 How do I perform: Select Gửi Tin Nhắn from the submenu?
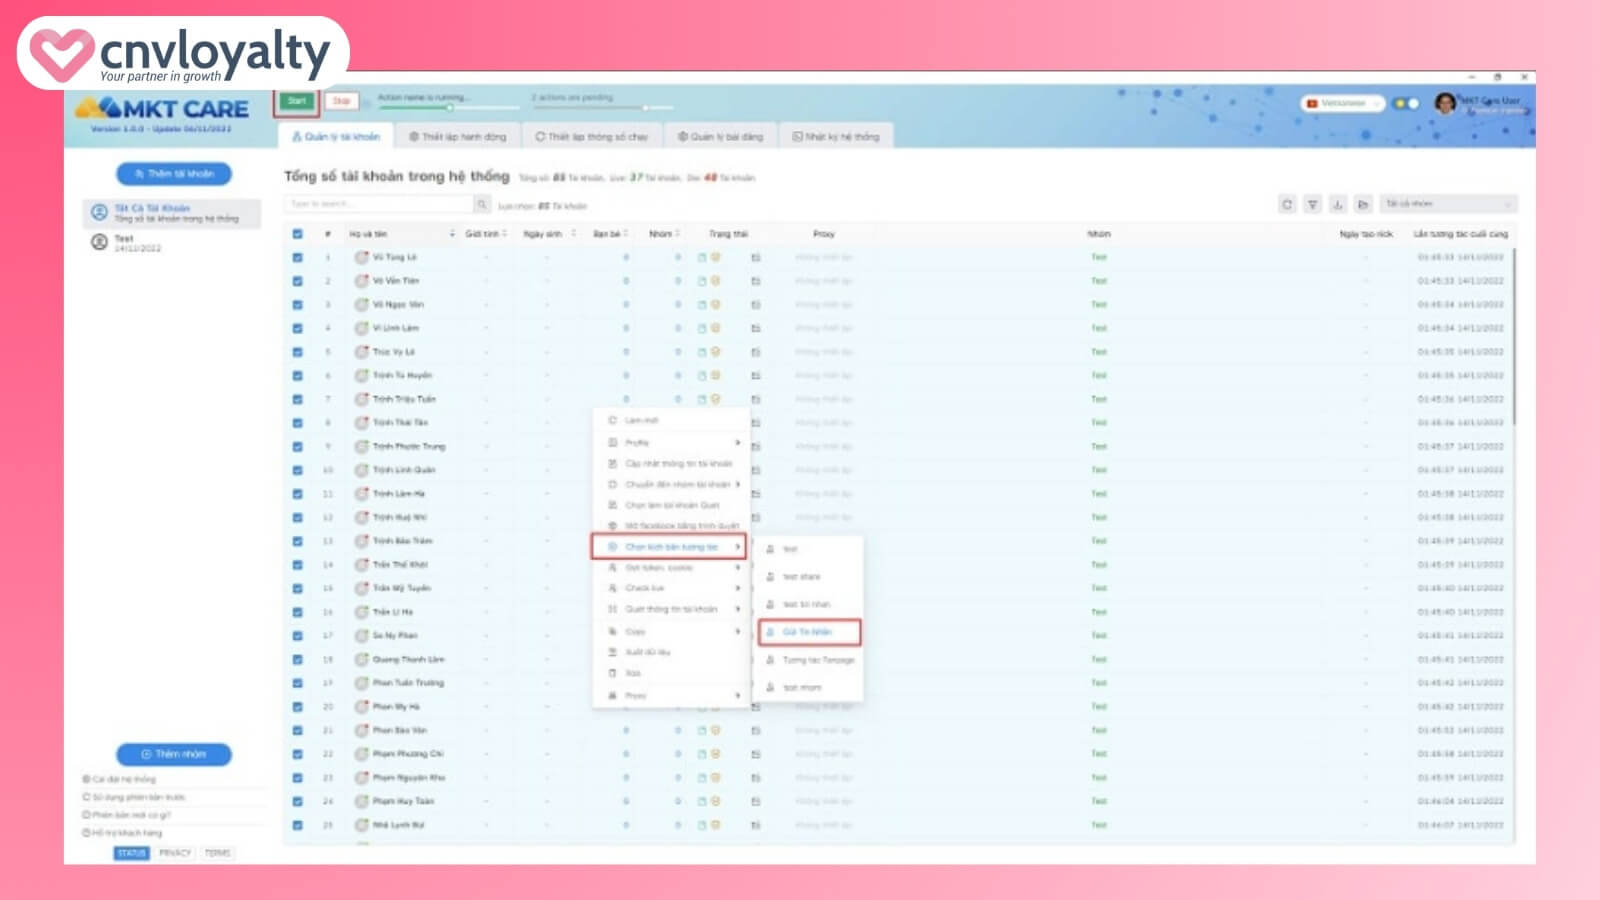coord(808,632)
